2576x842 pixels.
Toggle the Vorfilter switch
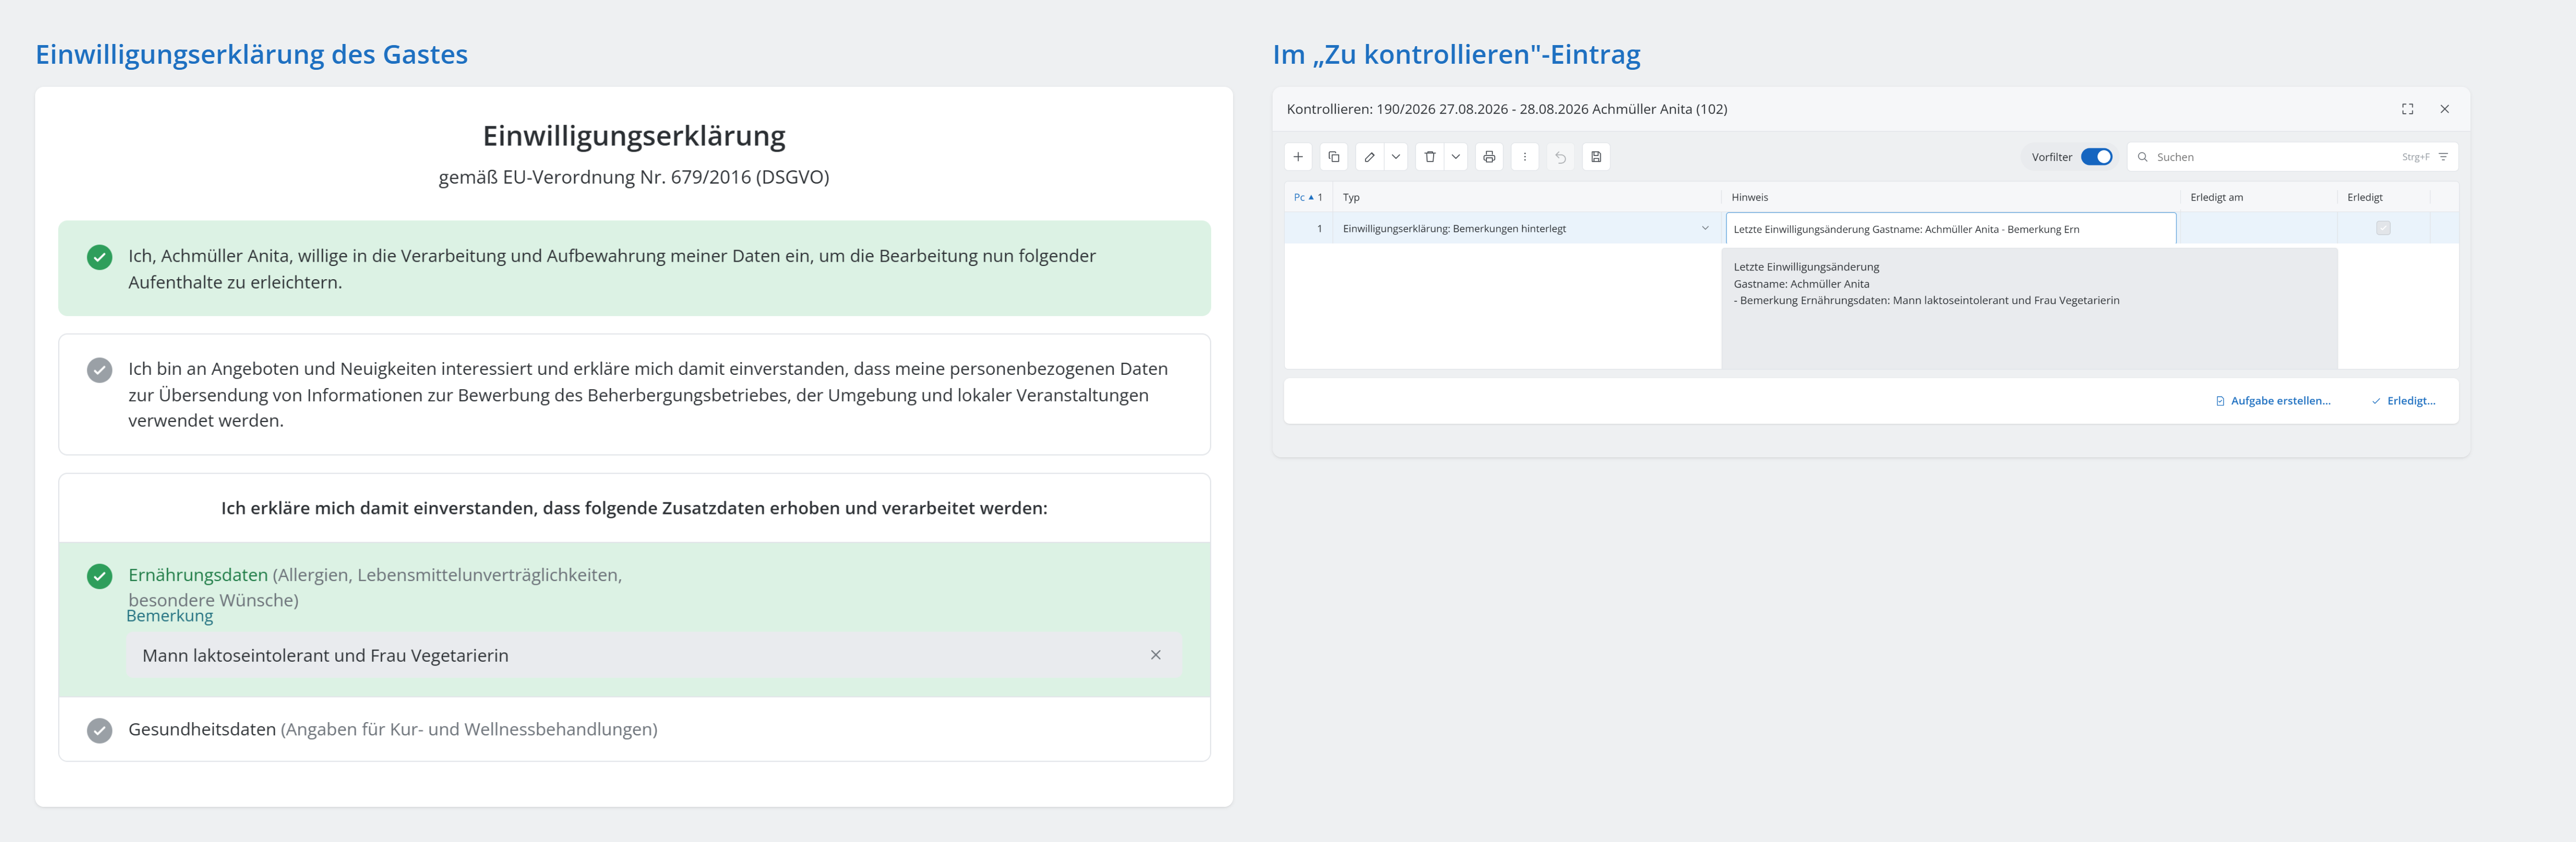[2096, 157]
